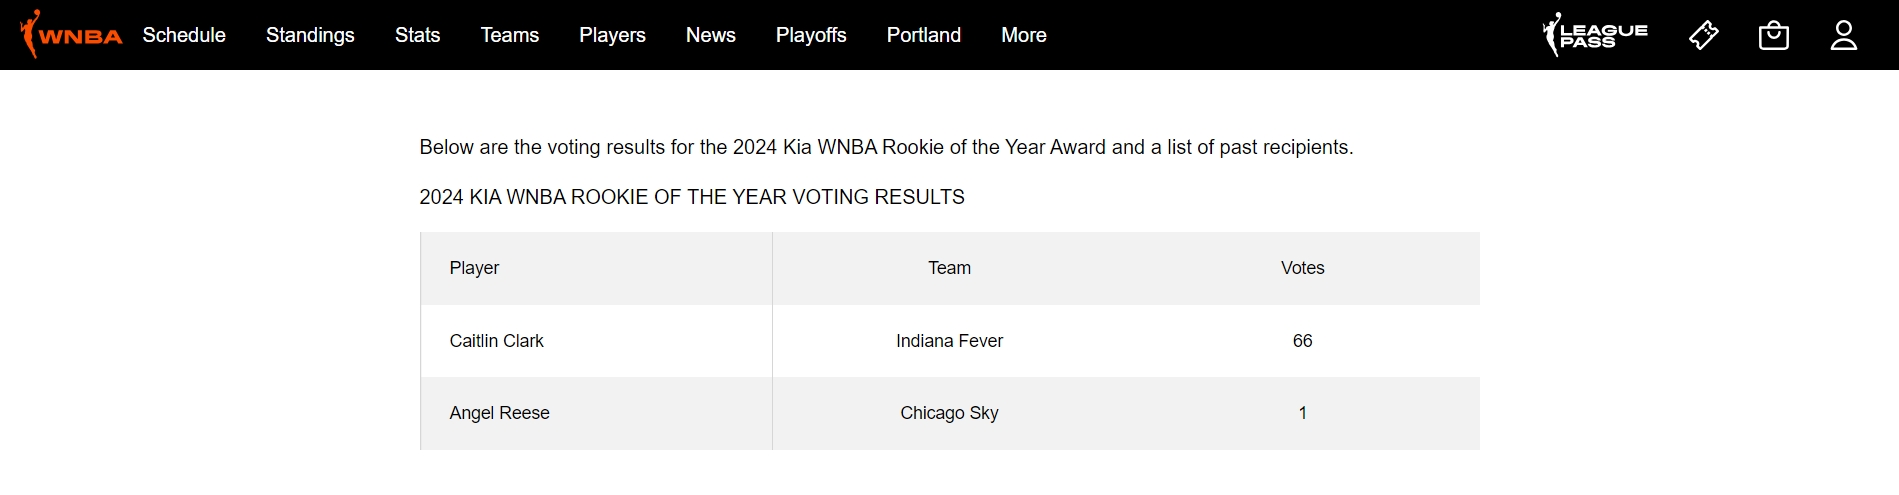Open the Schedule menu
The width and height of the screenshot is (1899, 495).
(184, 35)
